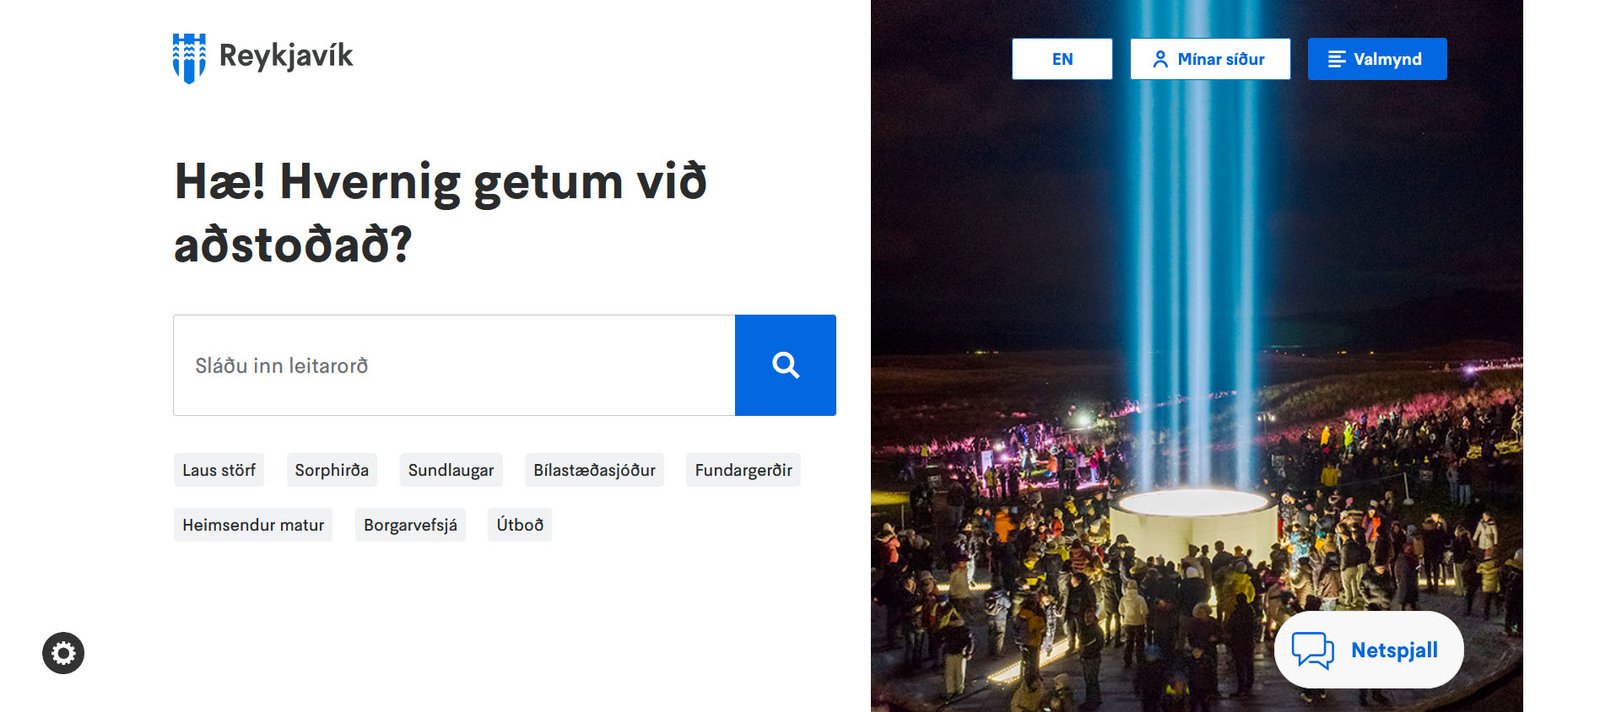Open the Valmynd menu

1377,59
